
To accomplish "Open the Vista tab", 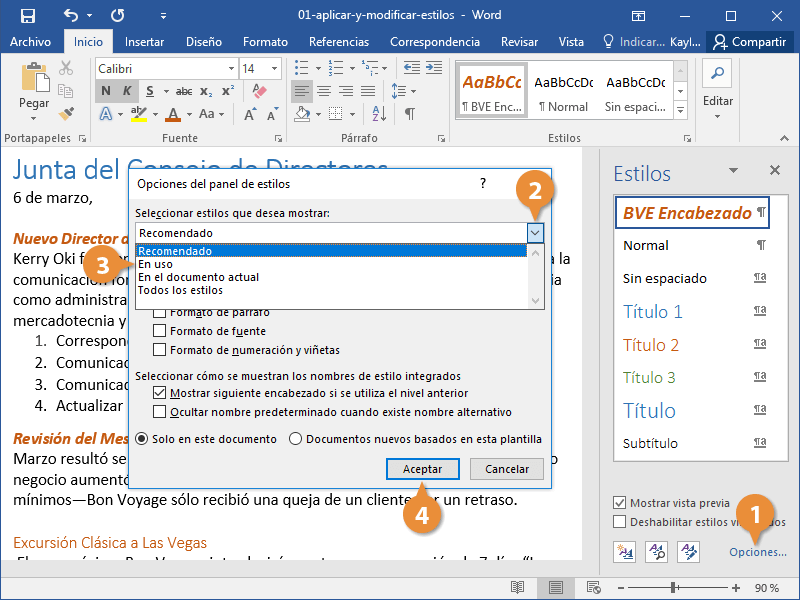I will click(x=571, y=42).
